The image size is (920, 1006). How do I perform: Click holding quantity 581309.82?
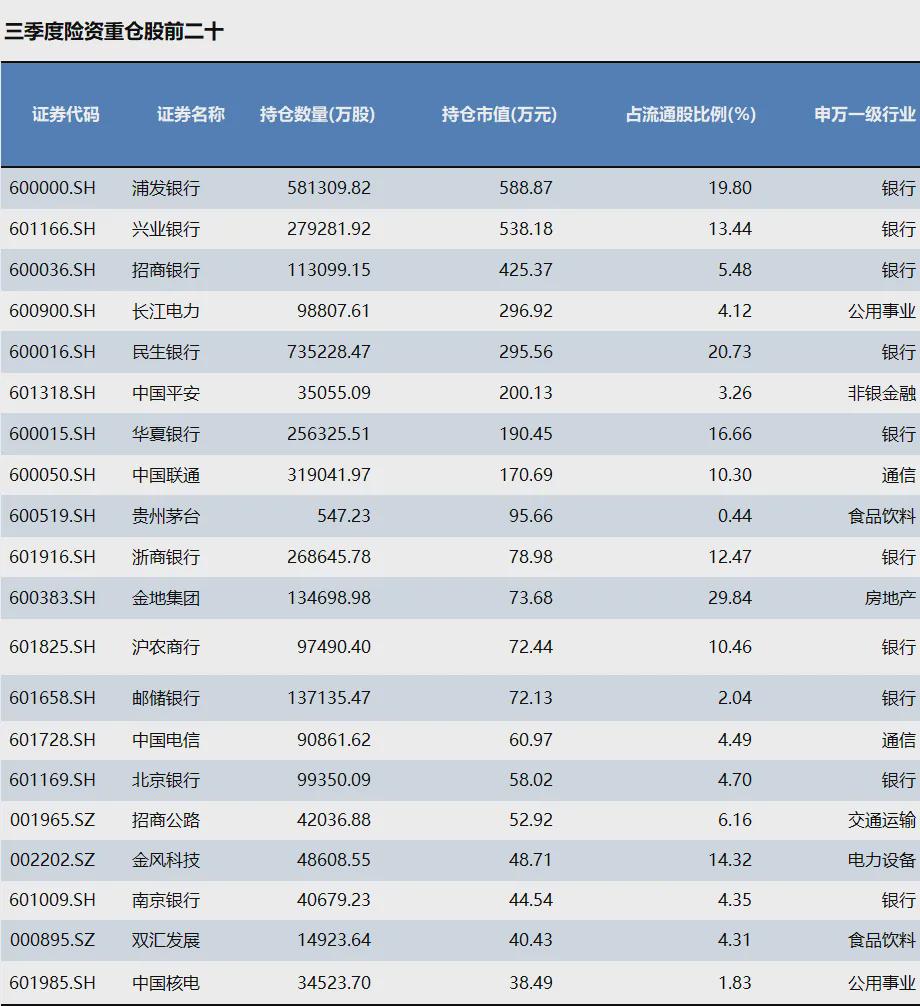click(x=328, y=188)
